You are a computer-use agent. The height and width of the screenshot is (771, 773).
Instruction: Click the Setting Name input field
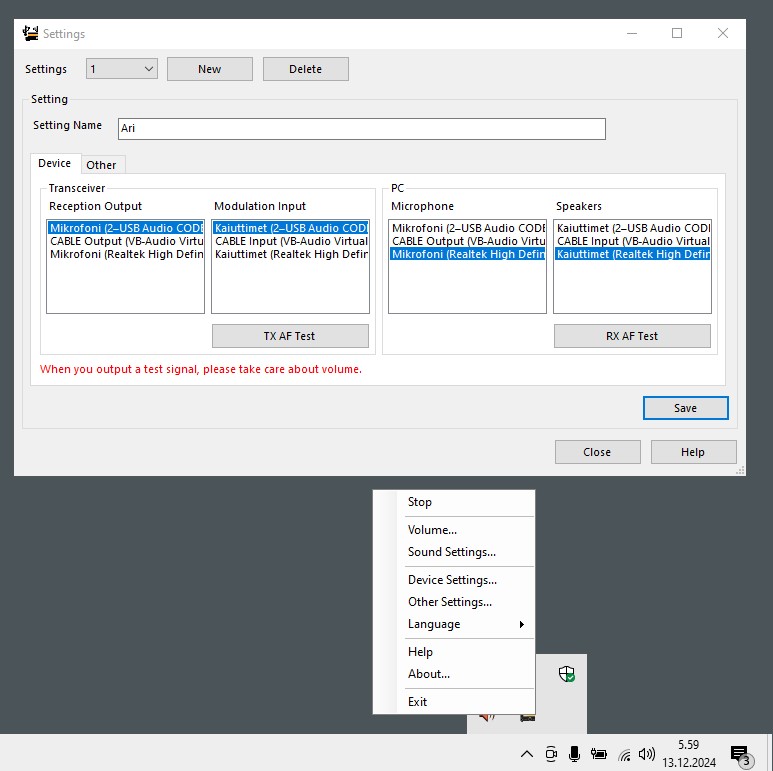tap(361, 129)
